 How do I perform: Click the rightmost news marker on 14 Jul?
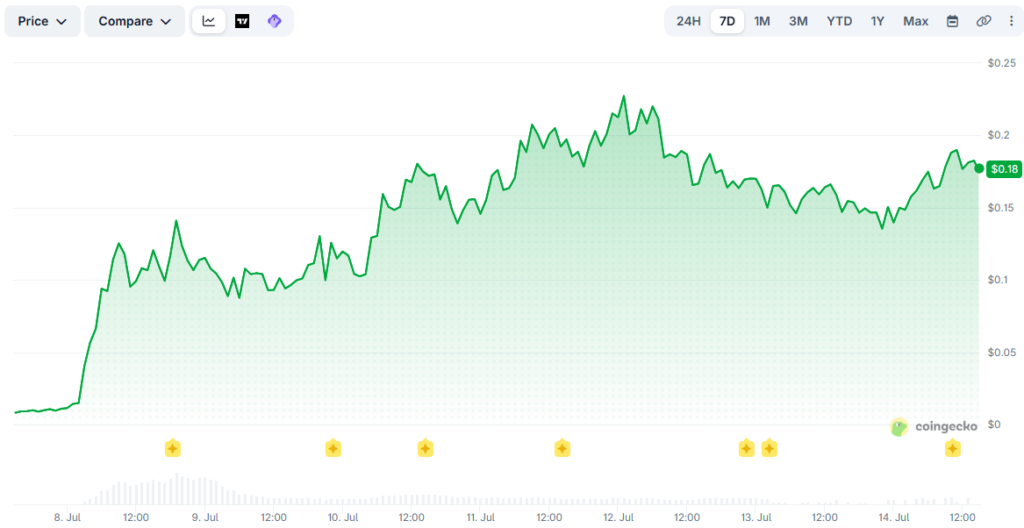point(953,448)
